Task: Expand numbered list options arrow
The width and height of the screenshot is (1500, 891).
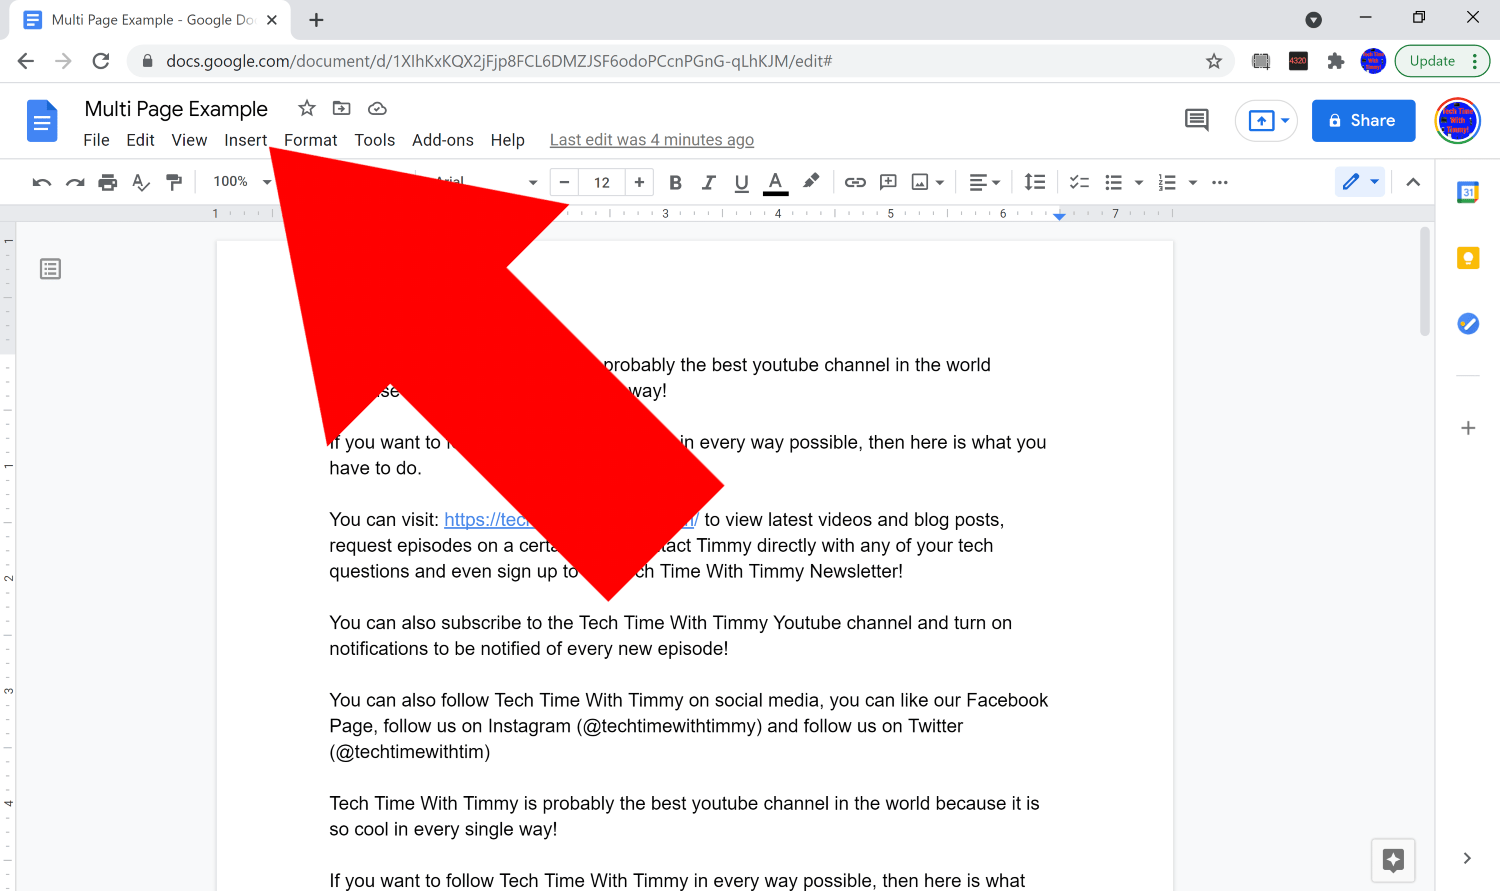Action: [x=1193, y=182]
